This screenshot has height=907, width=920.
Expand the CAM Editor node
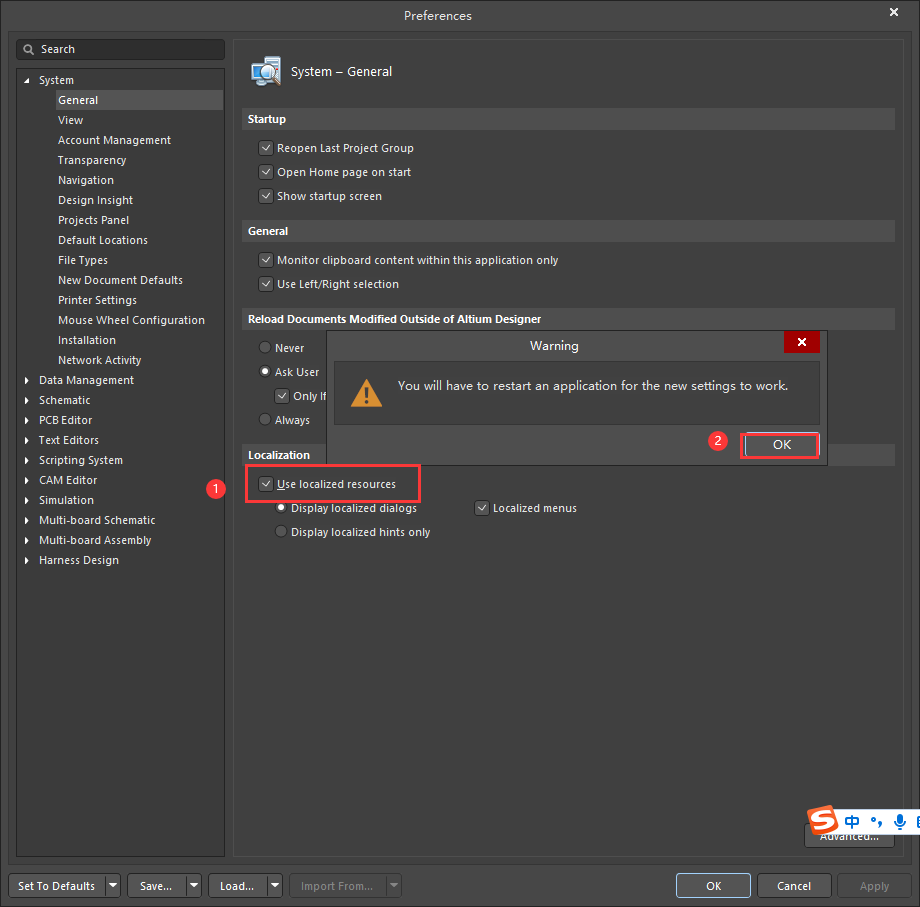(26, 480)
